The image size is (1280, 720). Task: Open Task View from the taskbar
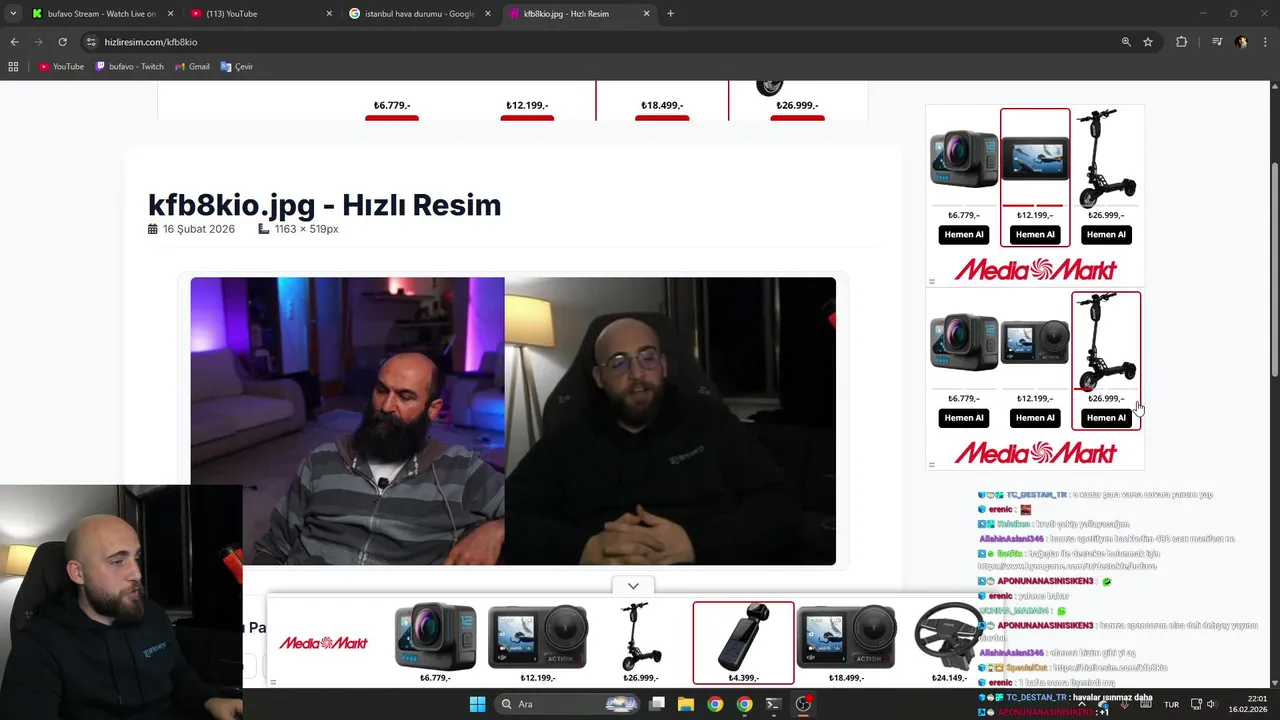click(657, 704)
